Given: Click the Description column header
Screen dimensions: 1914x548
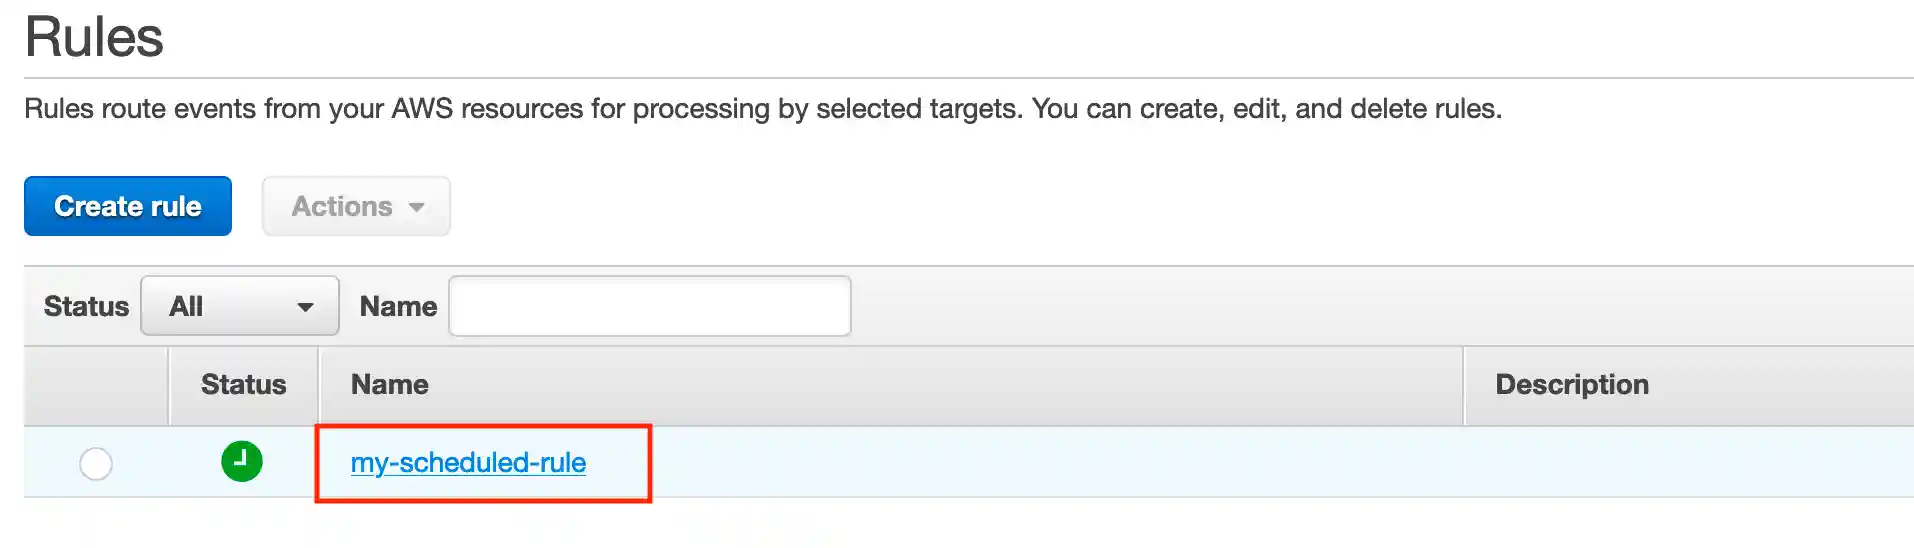Looking at the screenshot, I should 1571,385.
